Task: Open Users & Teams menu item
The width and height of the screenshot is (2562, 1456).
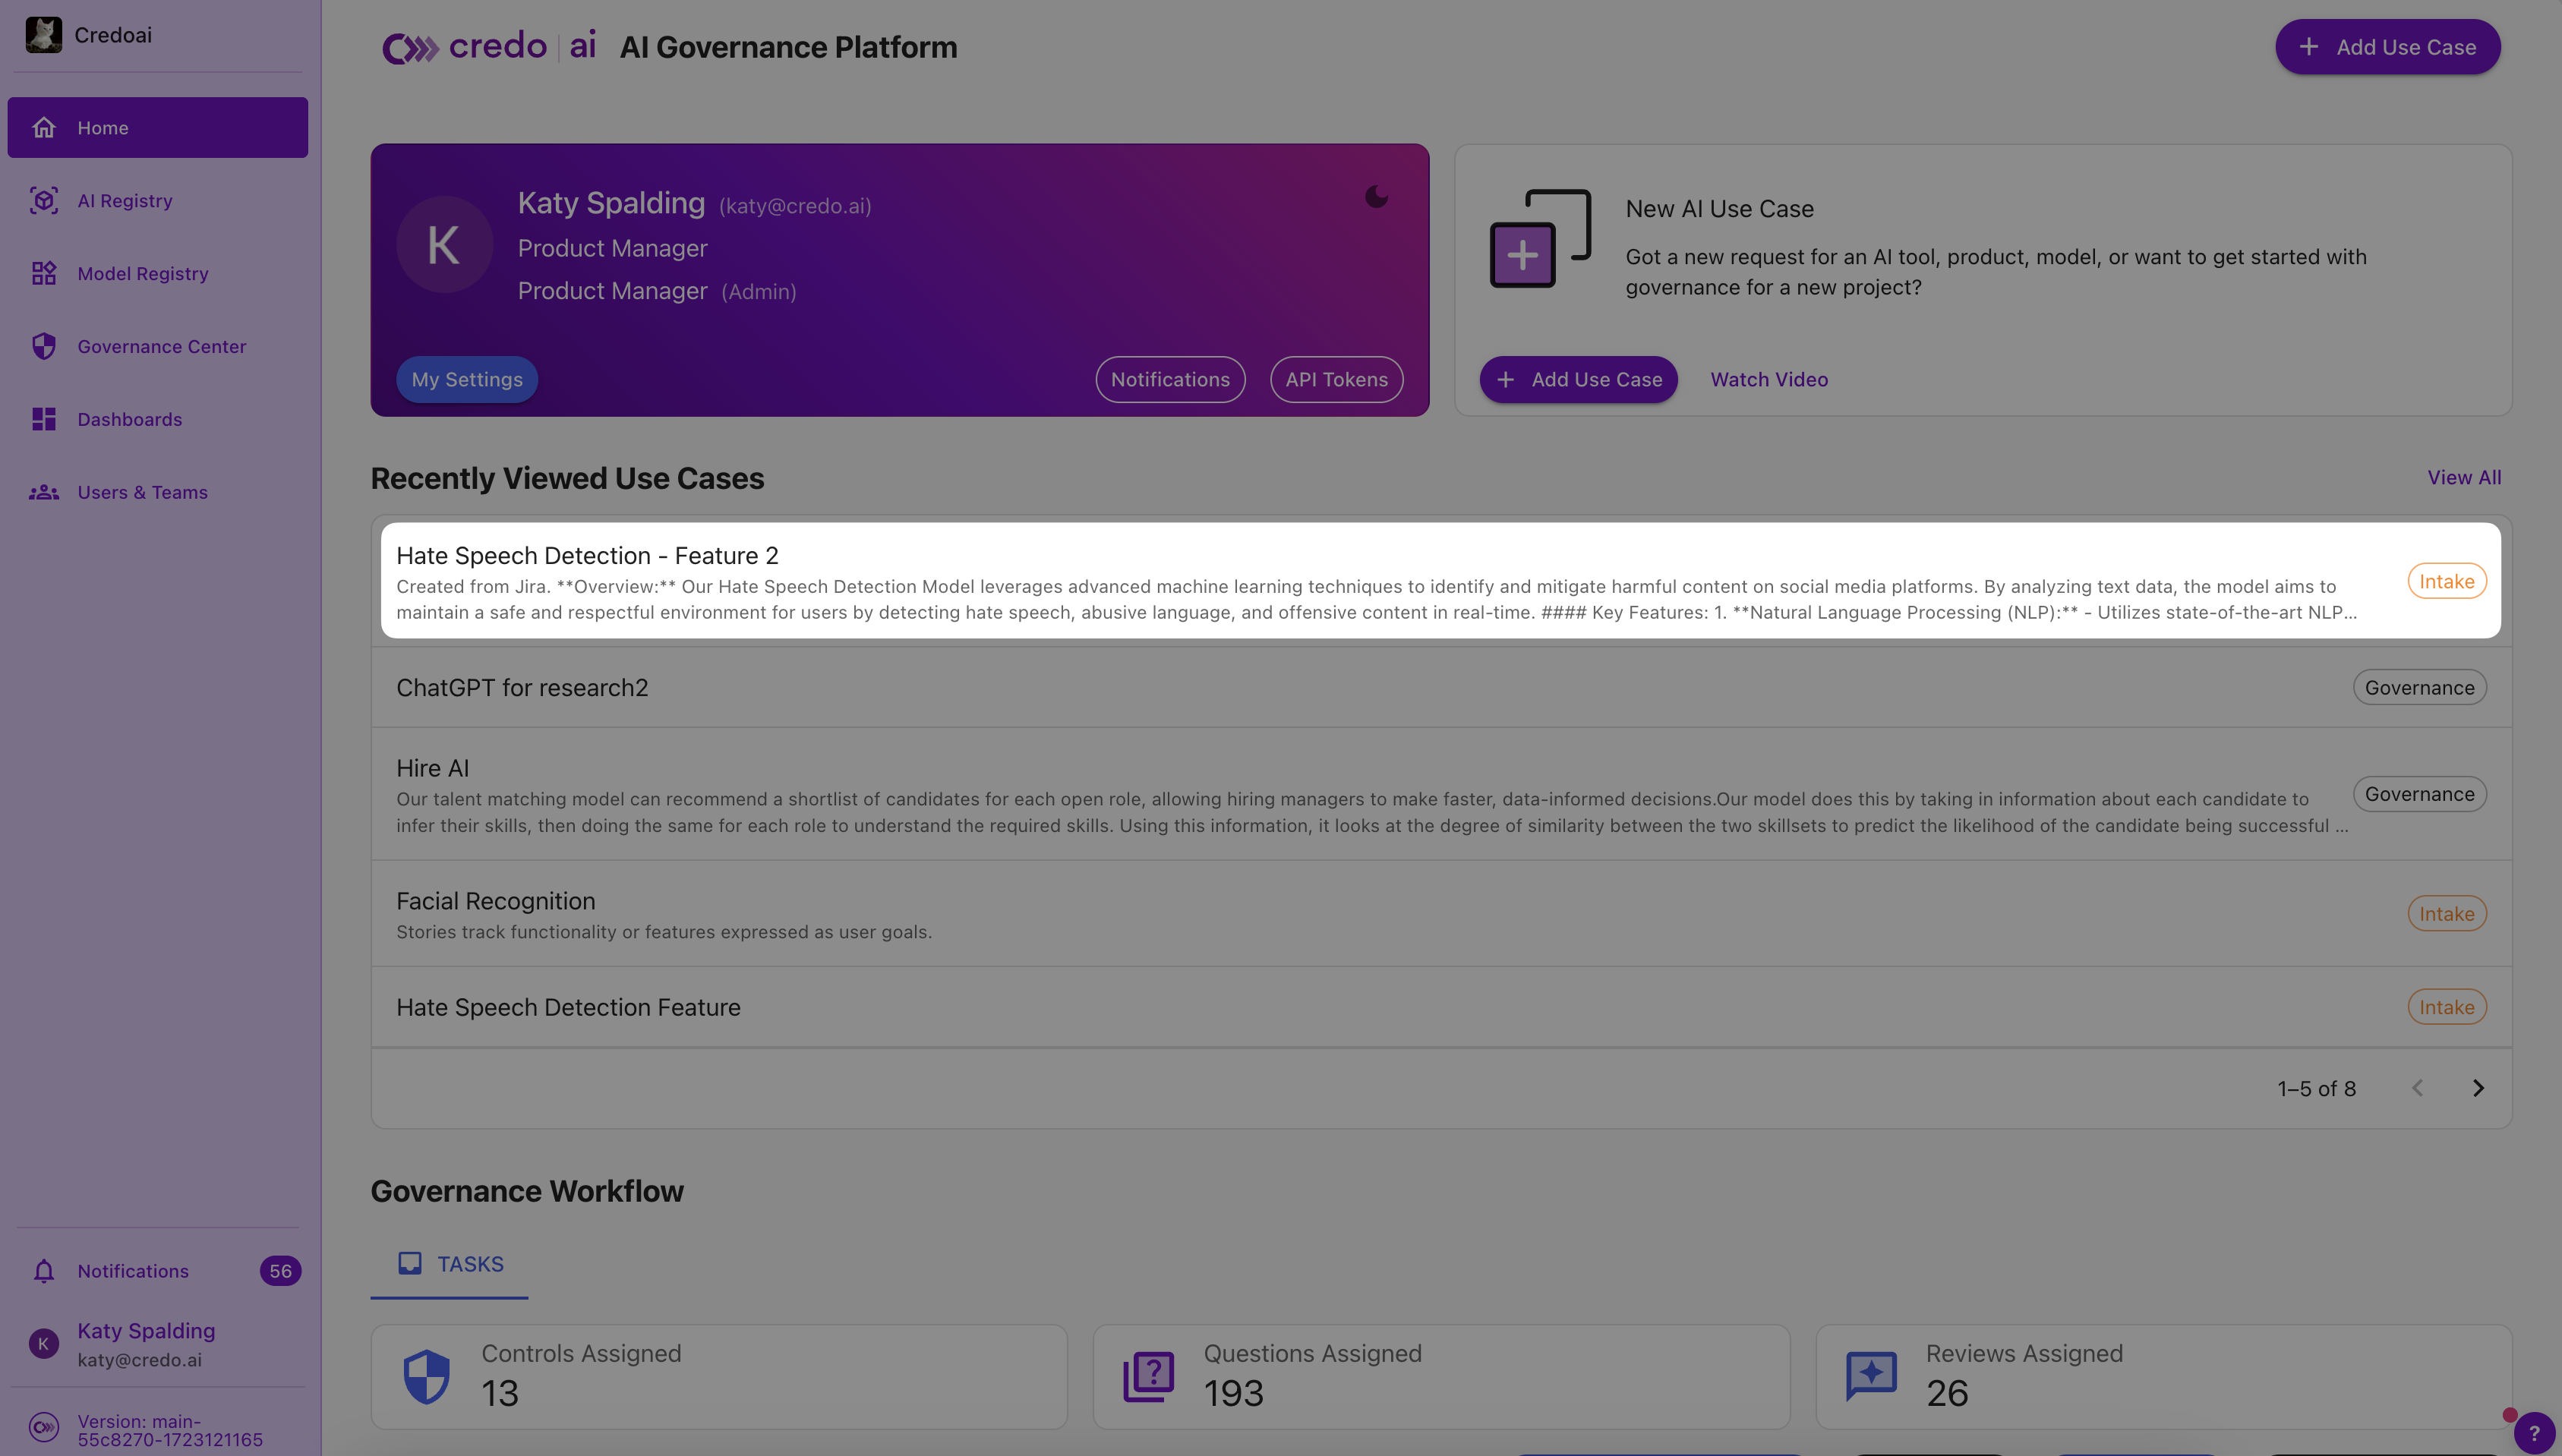Action: click(142, 492)
